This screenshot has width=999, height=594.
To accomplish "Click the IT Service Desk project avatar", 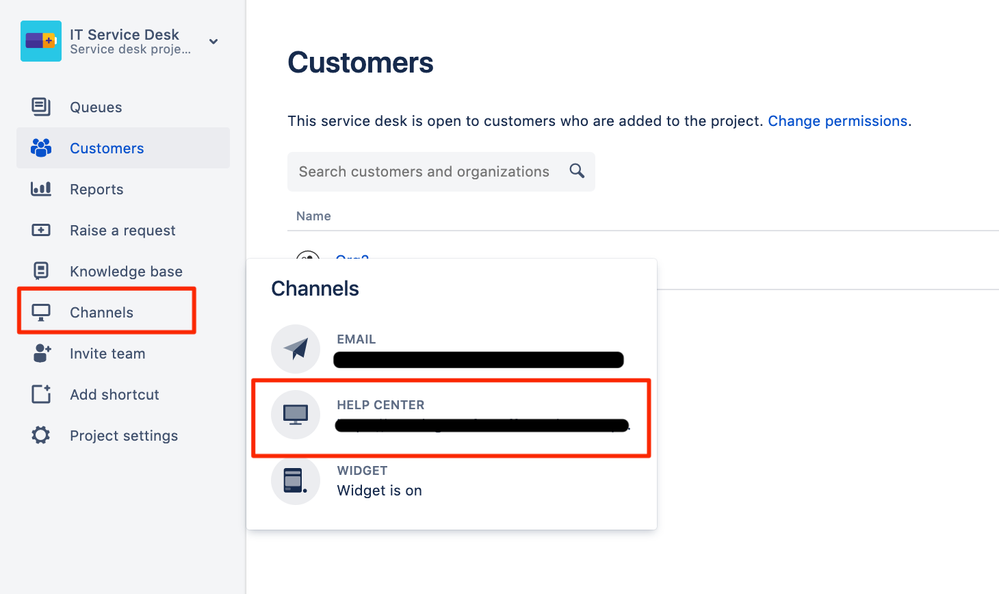I will point(41,41).
